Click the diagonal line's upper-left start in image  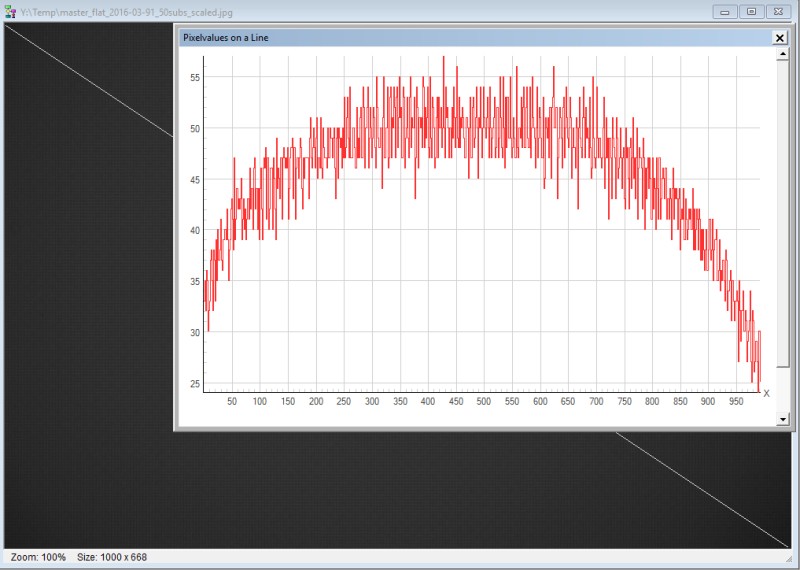pyautogui.click(x=8, y=27)
